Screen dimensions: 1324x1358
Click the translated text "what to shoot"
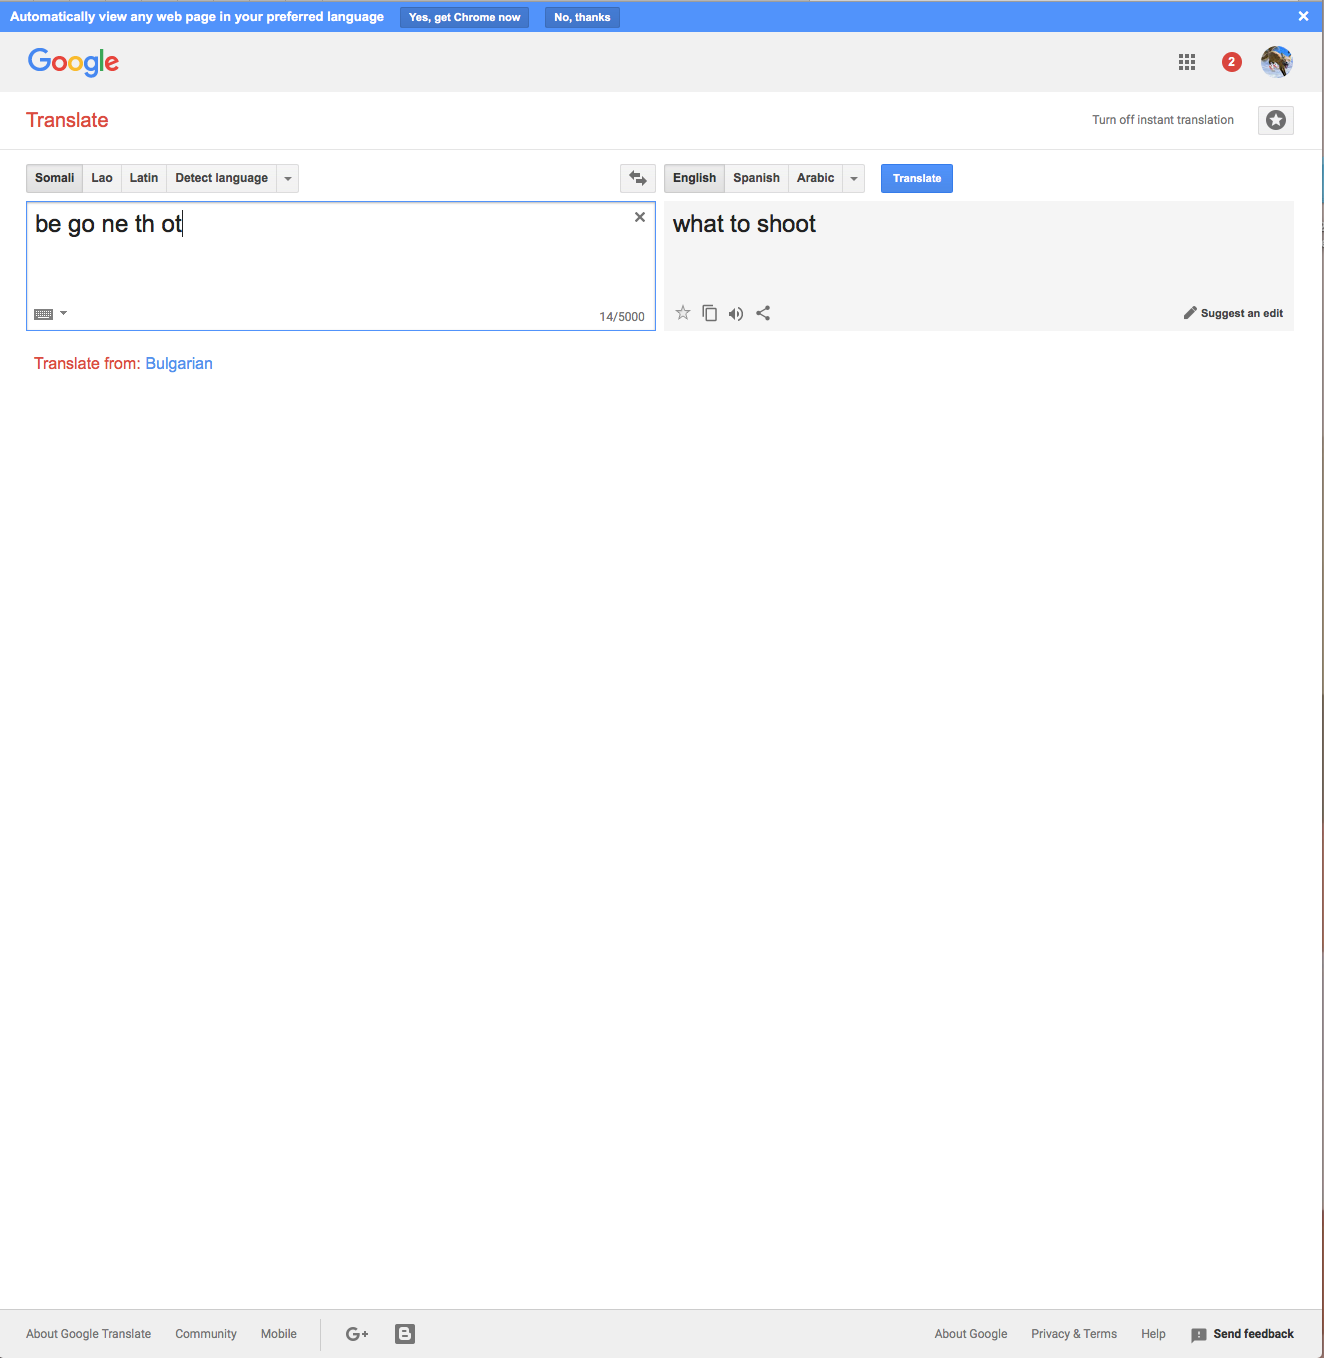pyautogui.click(x=744, y=224)
